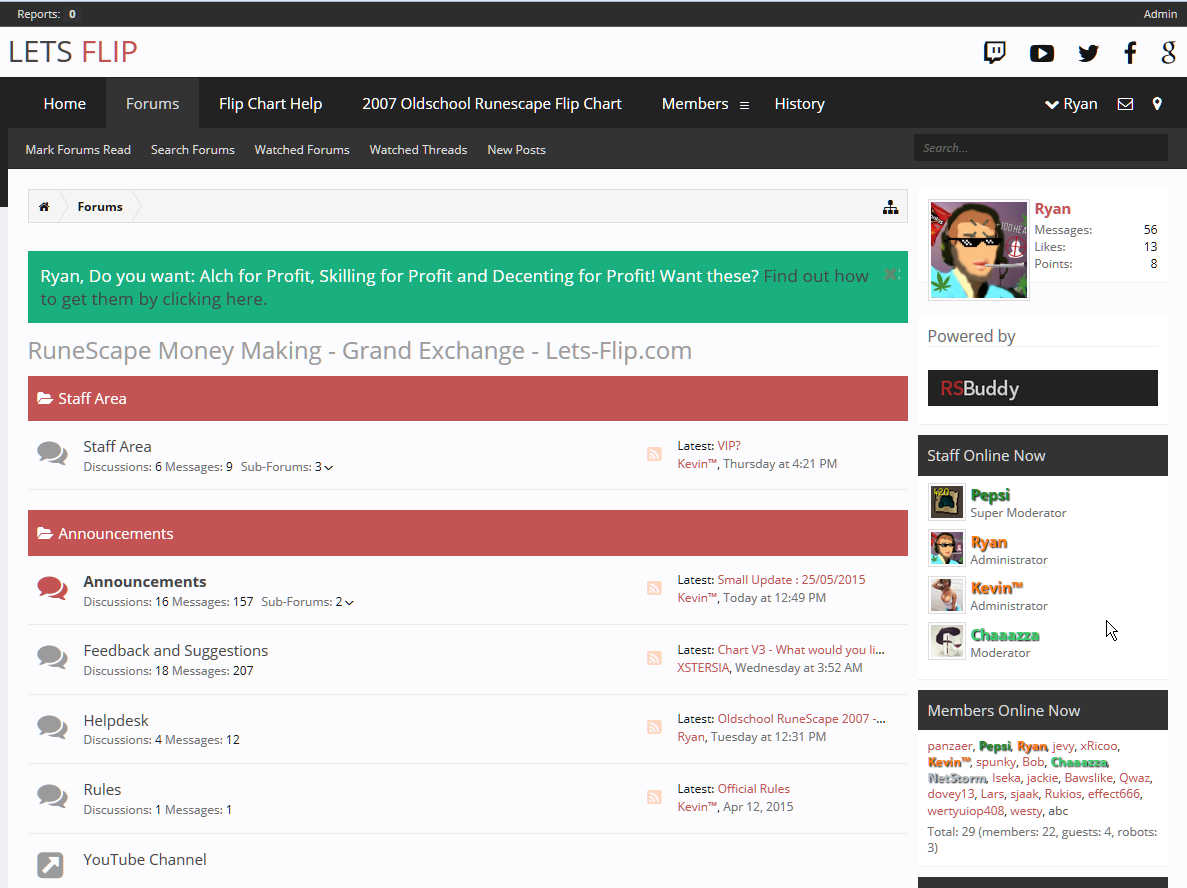
Task: Expand Announcements sub-forums dropdown
Action: point(349,603)
